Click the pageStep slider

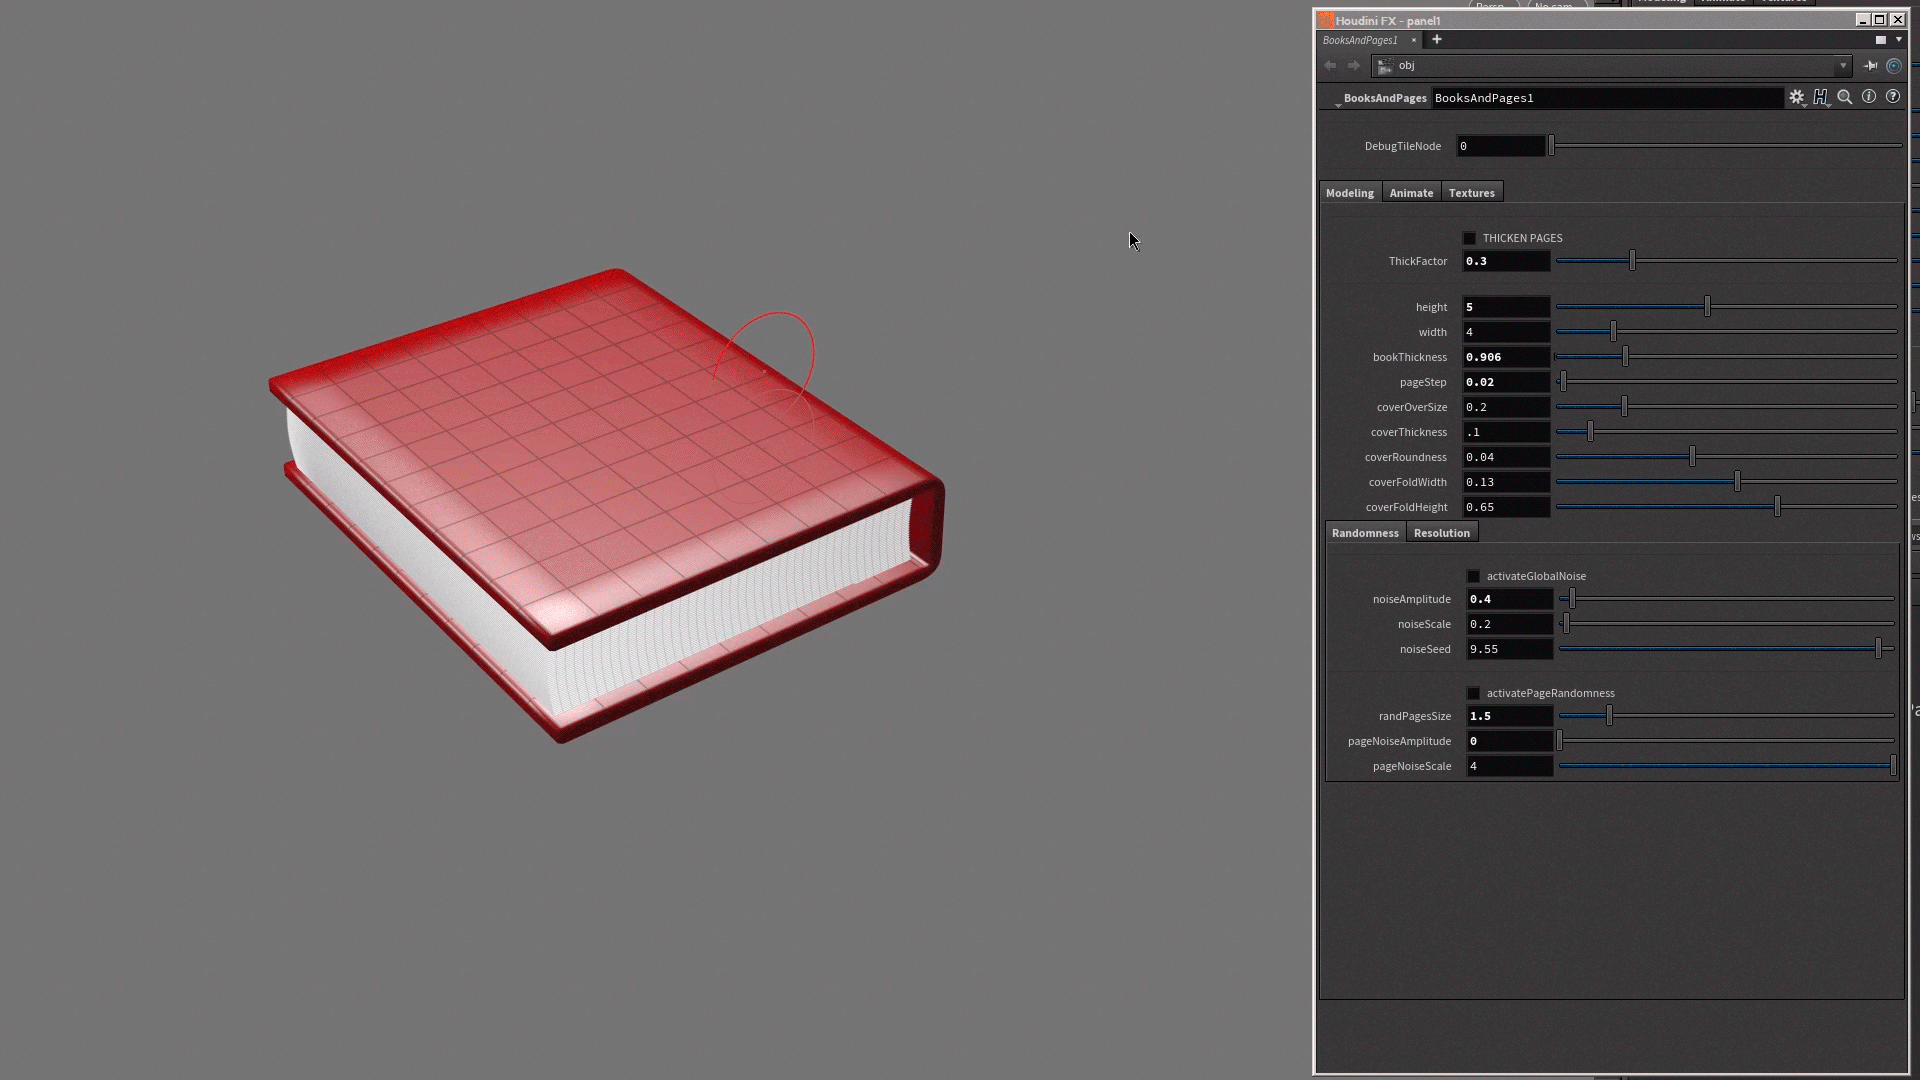click(x=1727, y=382)
